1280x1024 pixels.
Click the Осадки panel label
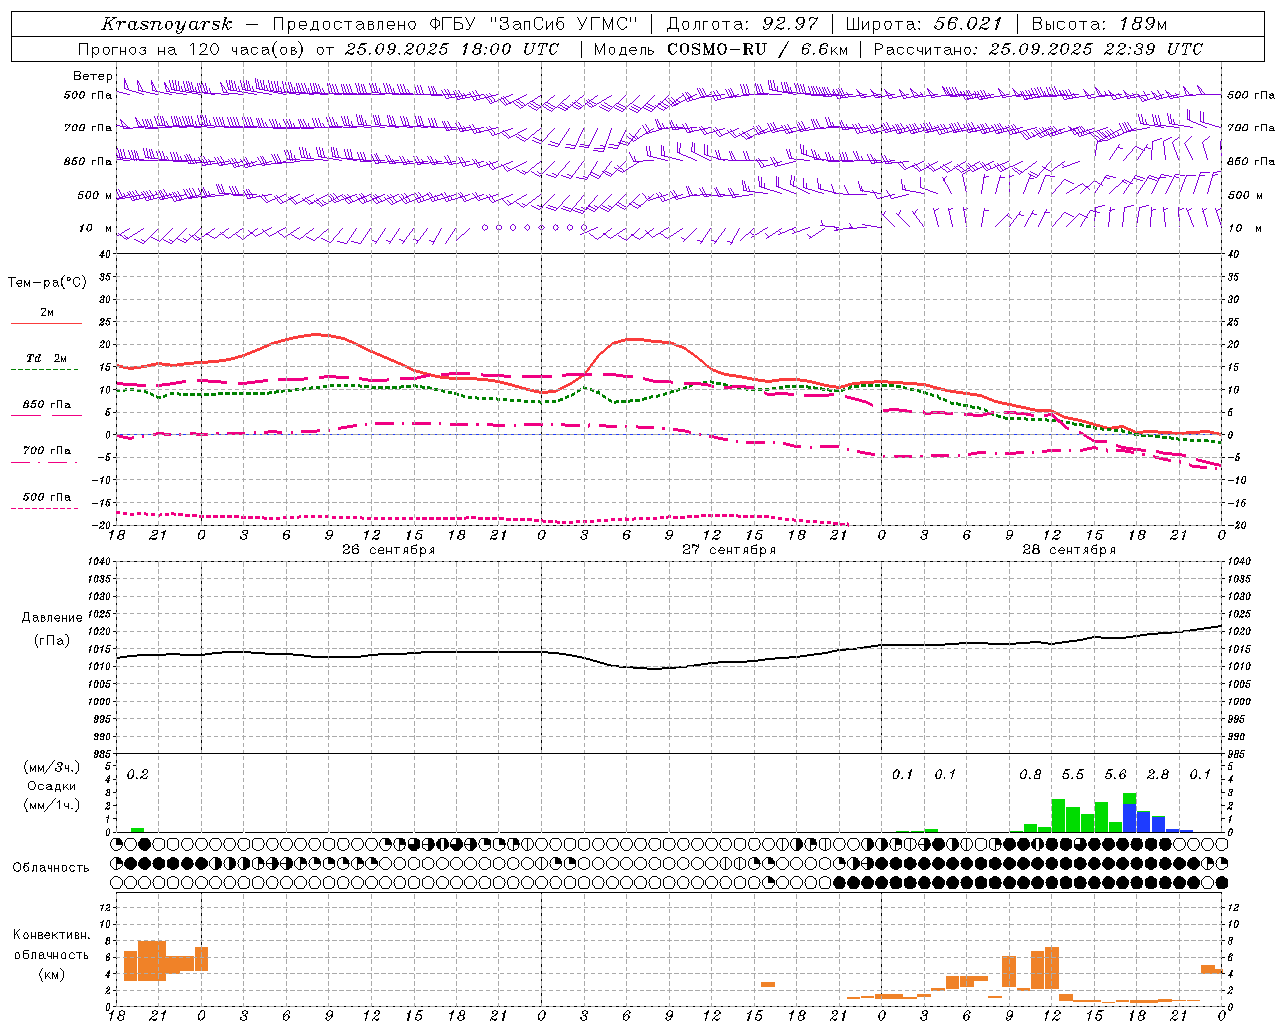coord(52,786)
